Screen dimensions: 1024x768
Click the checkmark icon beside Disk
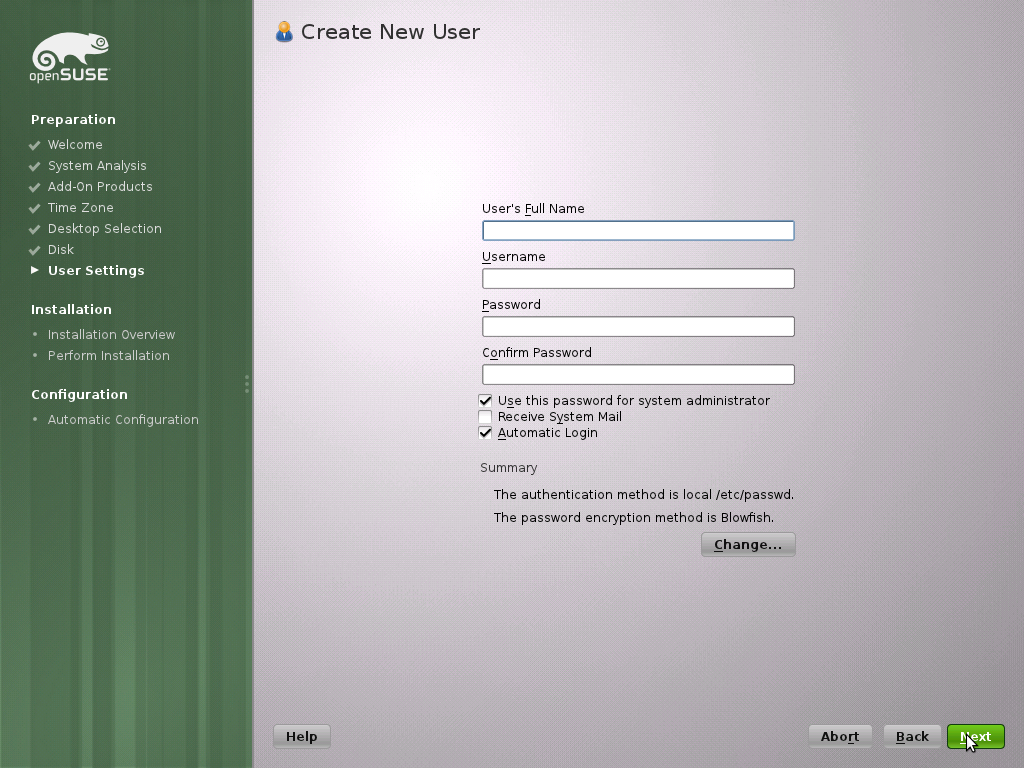coord(35,250)
